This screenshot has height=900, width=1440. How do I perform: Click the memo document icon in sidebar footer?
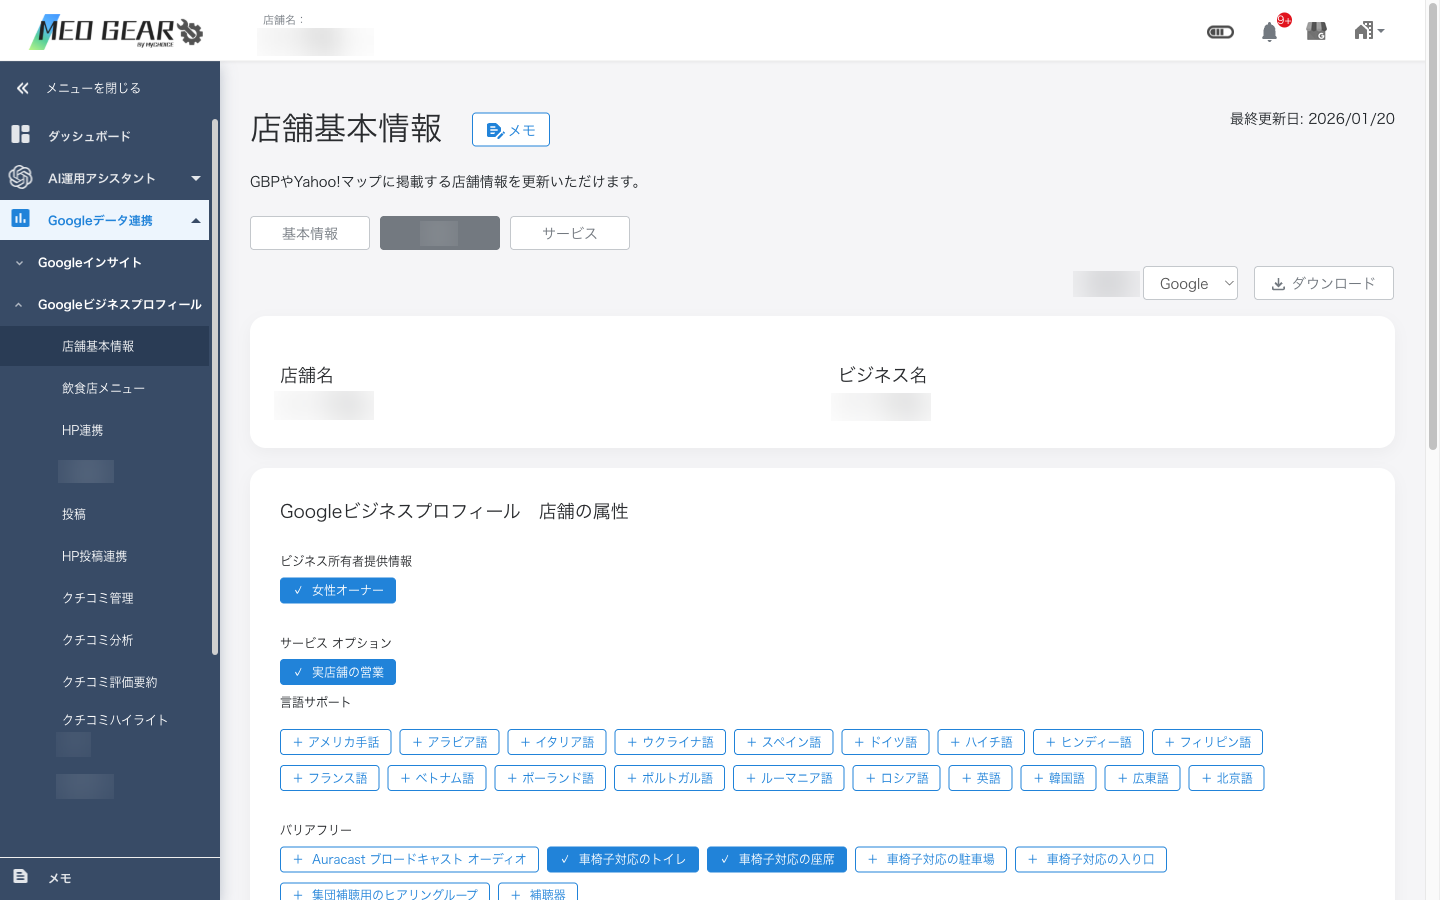coord(20,876)
